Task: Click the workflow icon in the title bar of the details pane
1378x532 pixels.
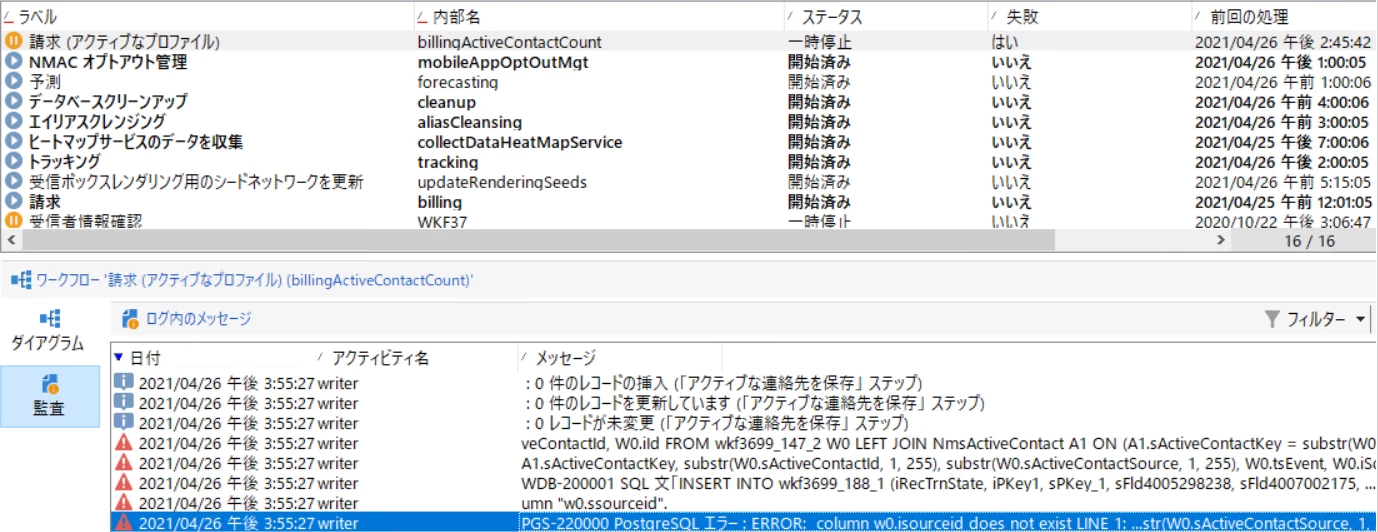Action: [22, 281]
